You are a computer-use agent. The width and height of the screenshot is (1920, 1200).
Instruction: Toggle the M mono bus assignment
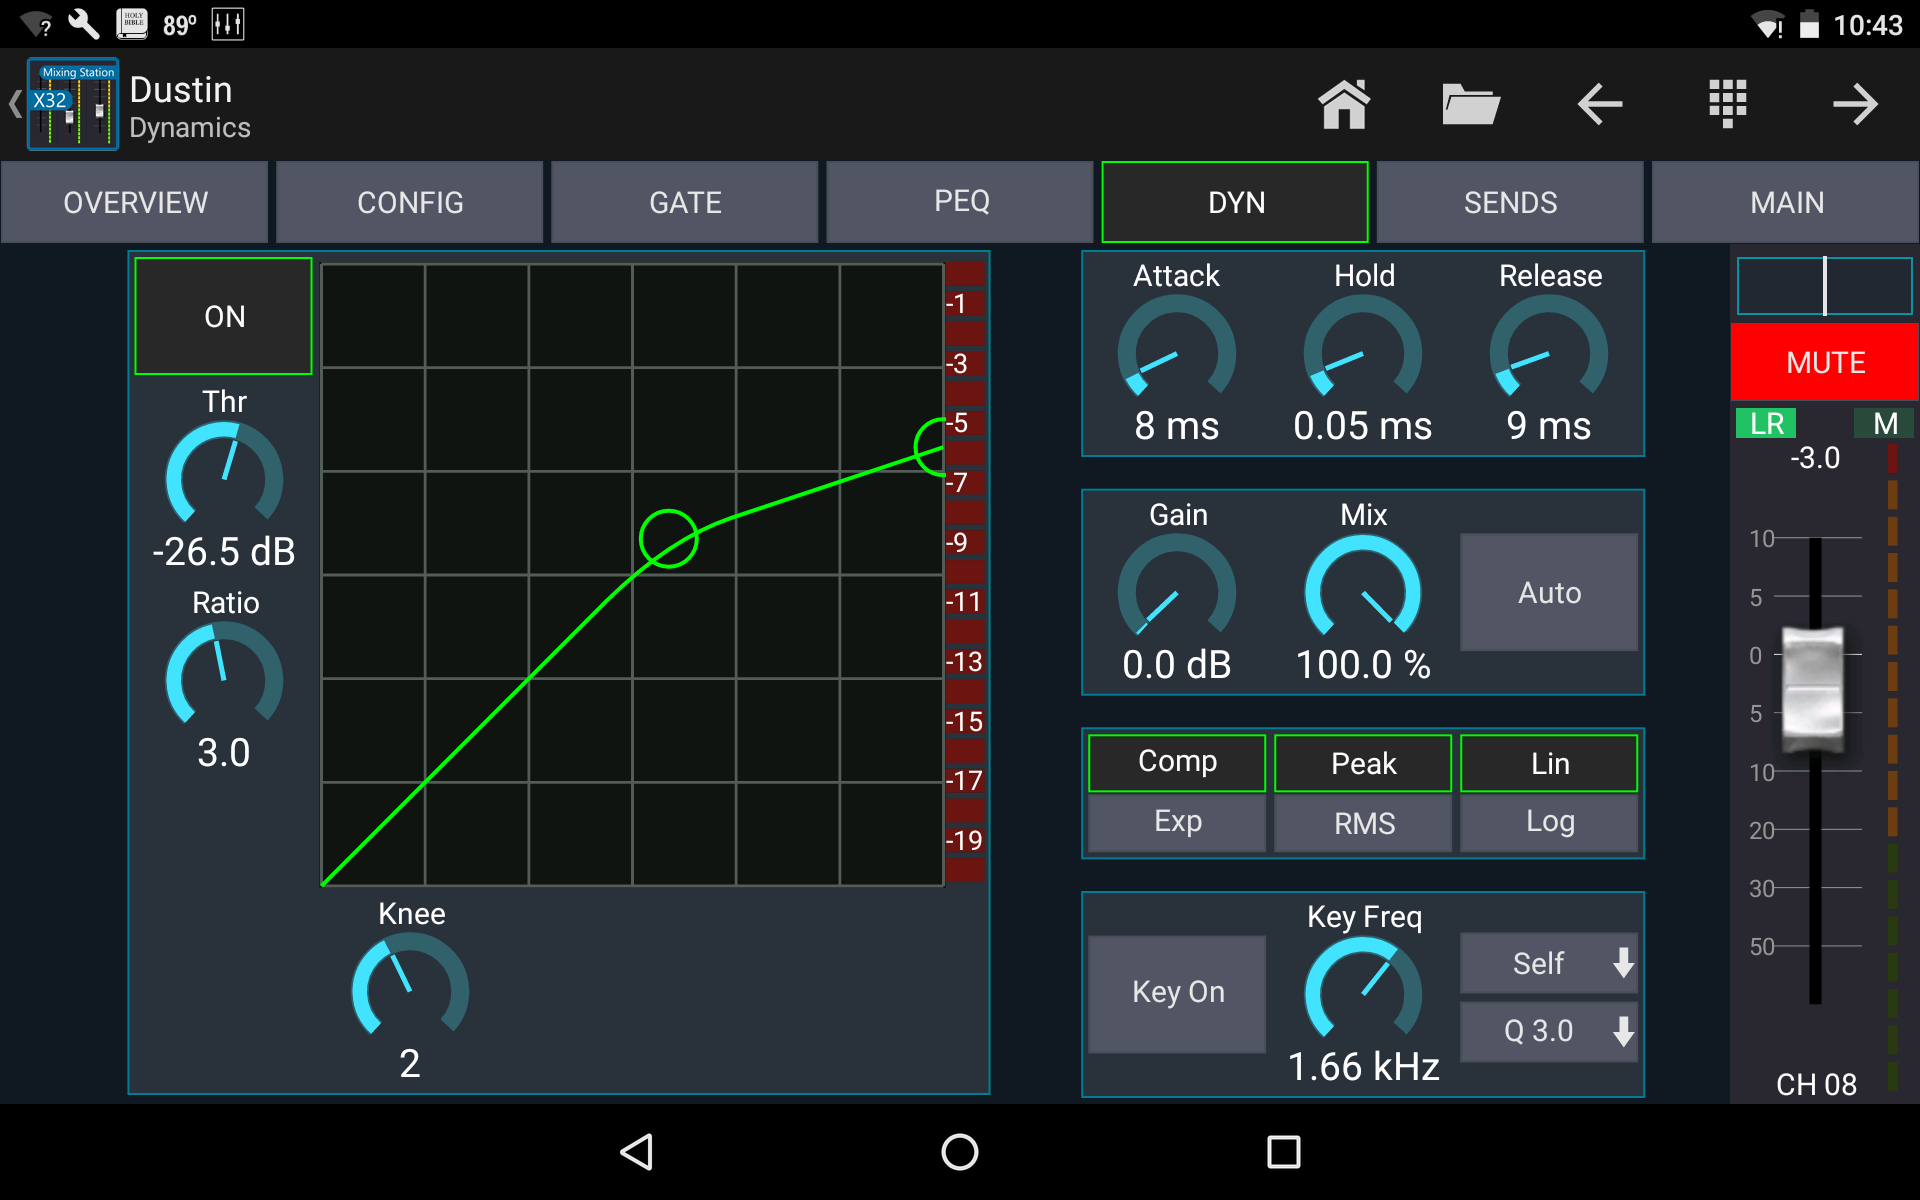[x=1884, y=423]
